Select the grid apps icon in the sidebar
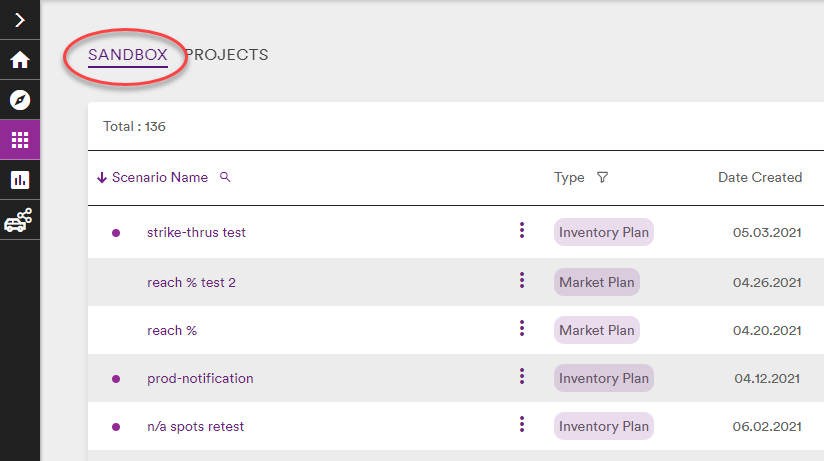Screen dimensions: 824x461 (x=20, y=140)
